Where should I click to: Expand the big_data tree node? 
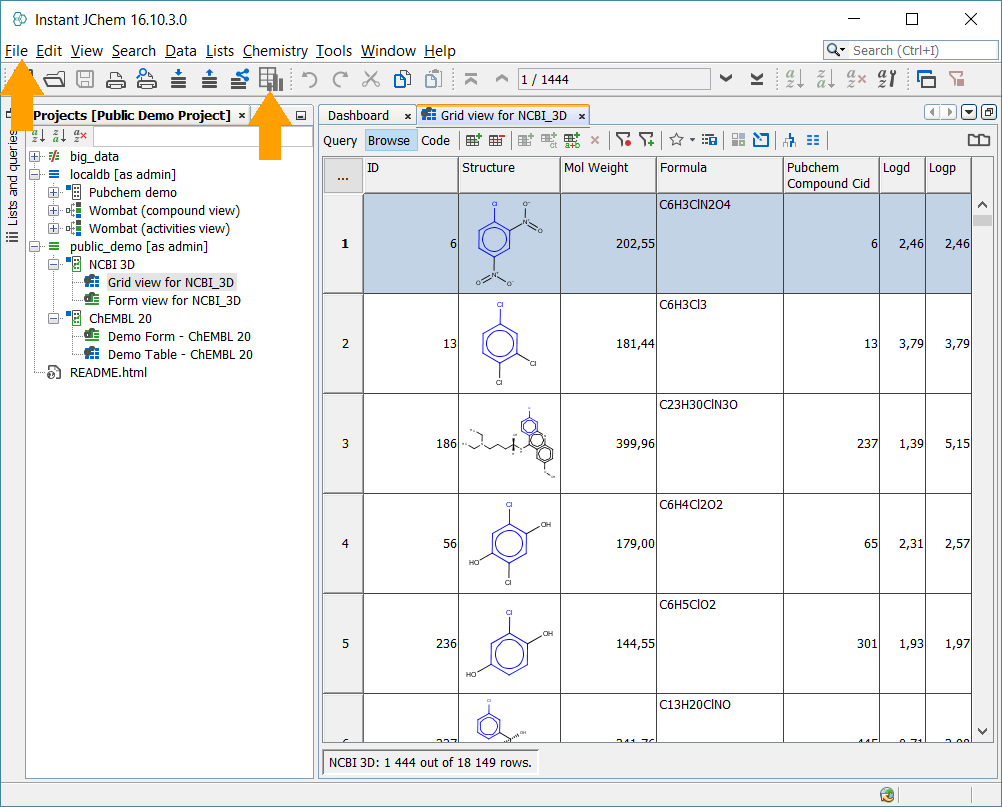35,157
